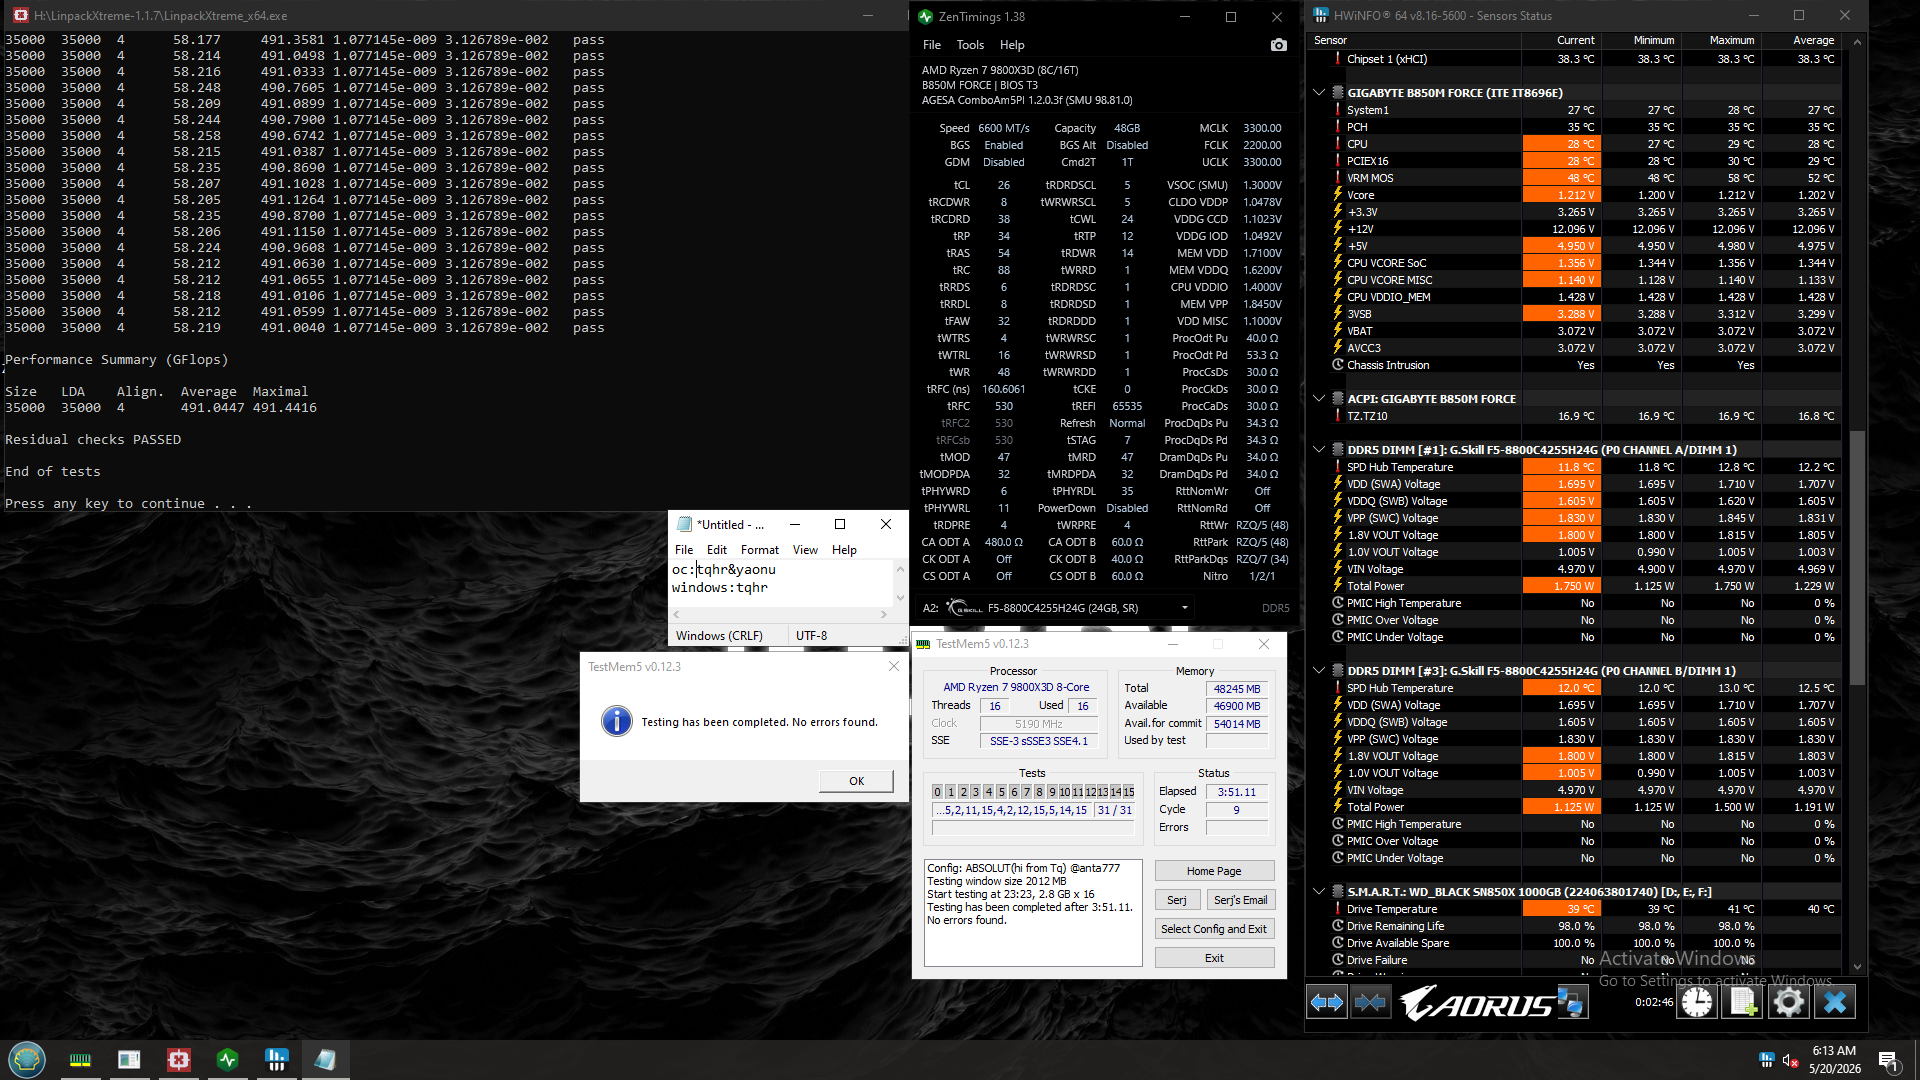
Task: Collapse the DDR5 DIMM #1 sensor group
Action: coord(1319,450)
